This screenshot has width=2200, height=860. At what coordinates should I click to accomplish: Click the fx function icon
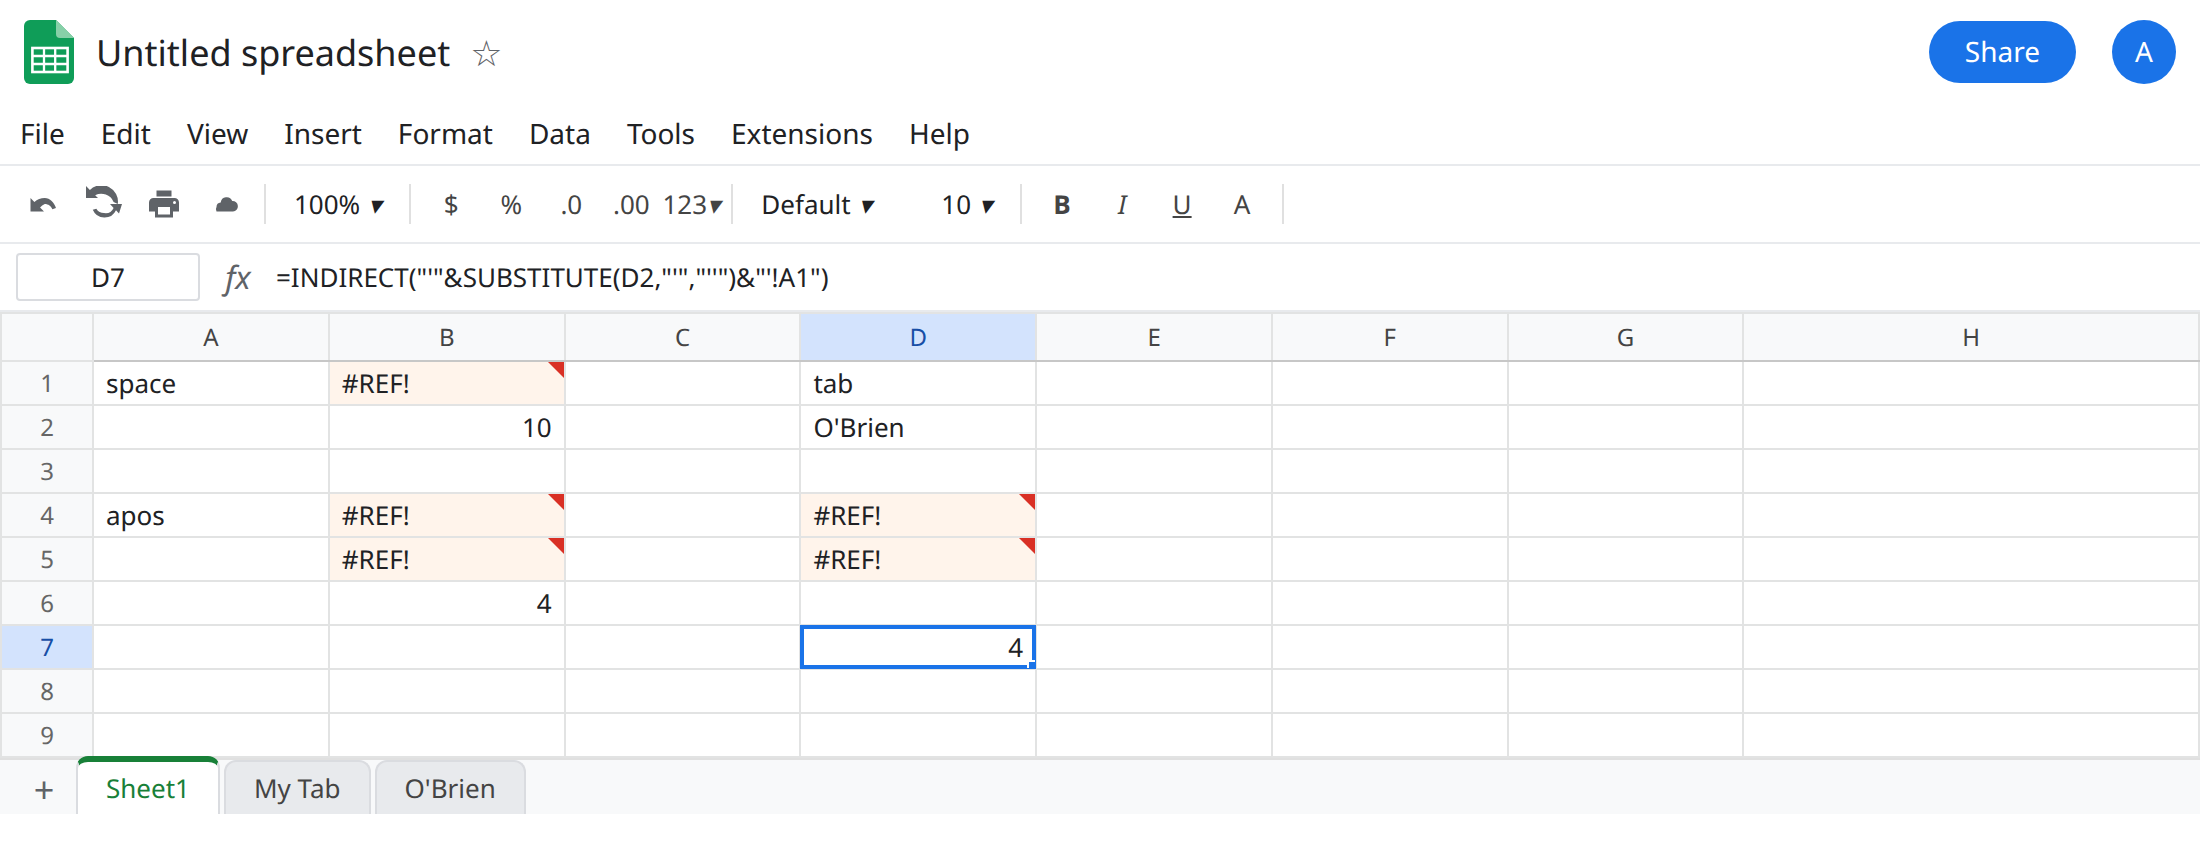coord(237,278)
